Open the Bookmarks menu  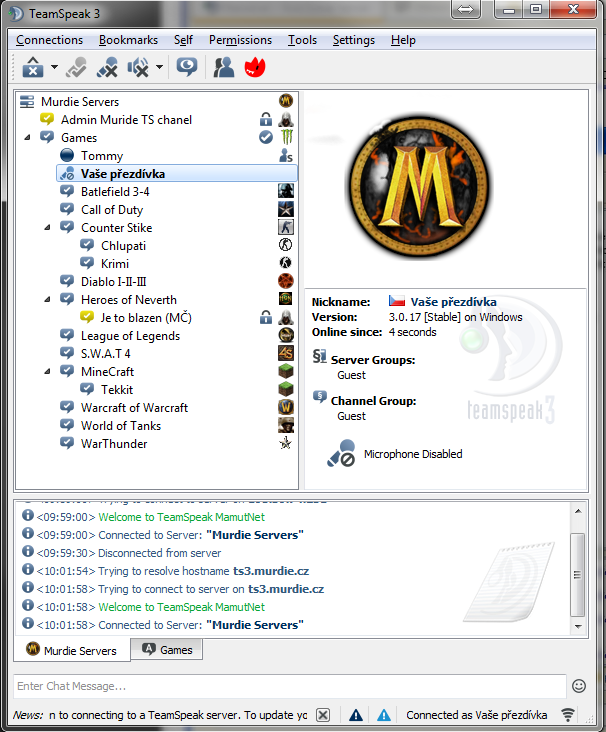coord(128,40)
